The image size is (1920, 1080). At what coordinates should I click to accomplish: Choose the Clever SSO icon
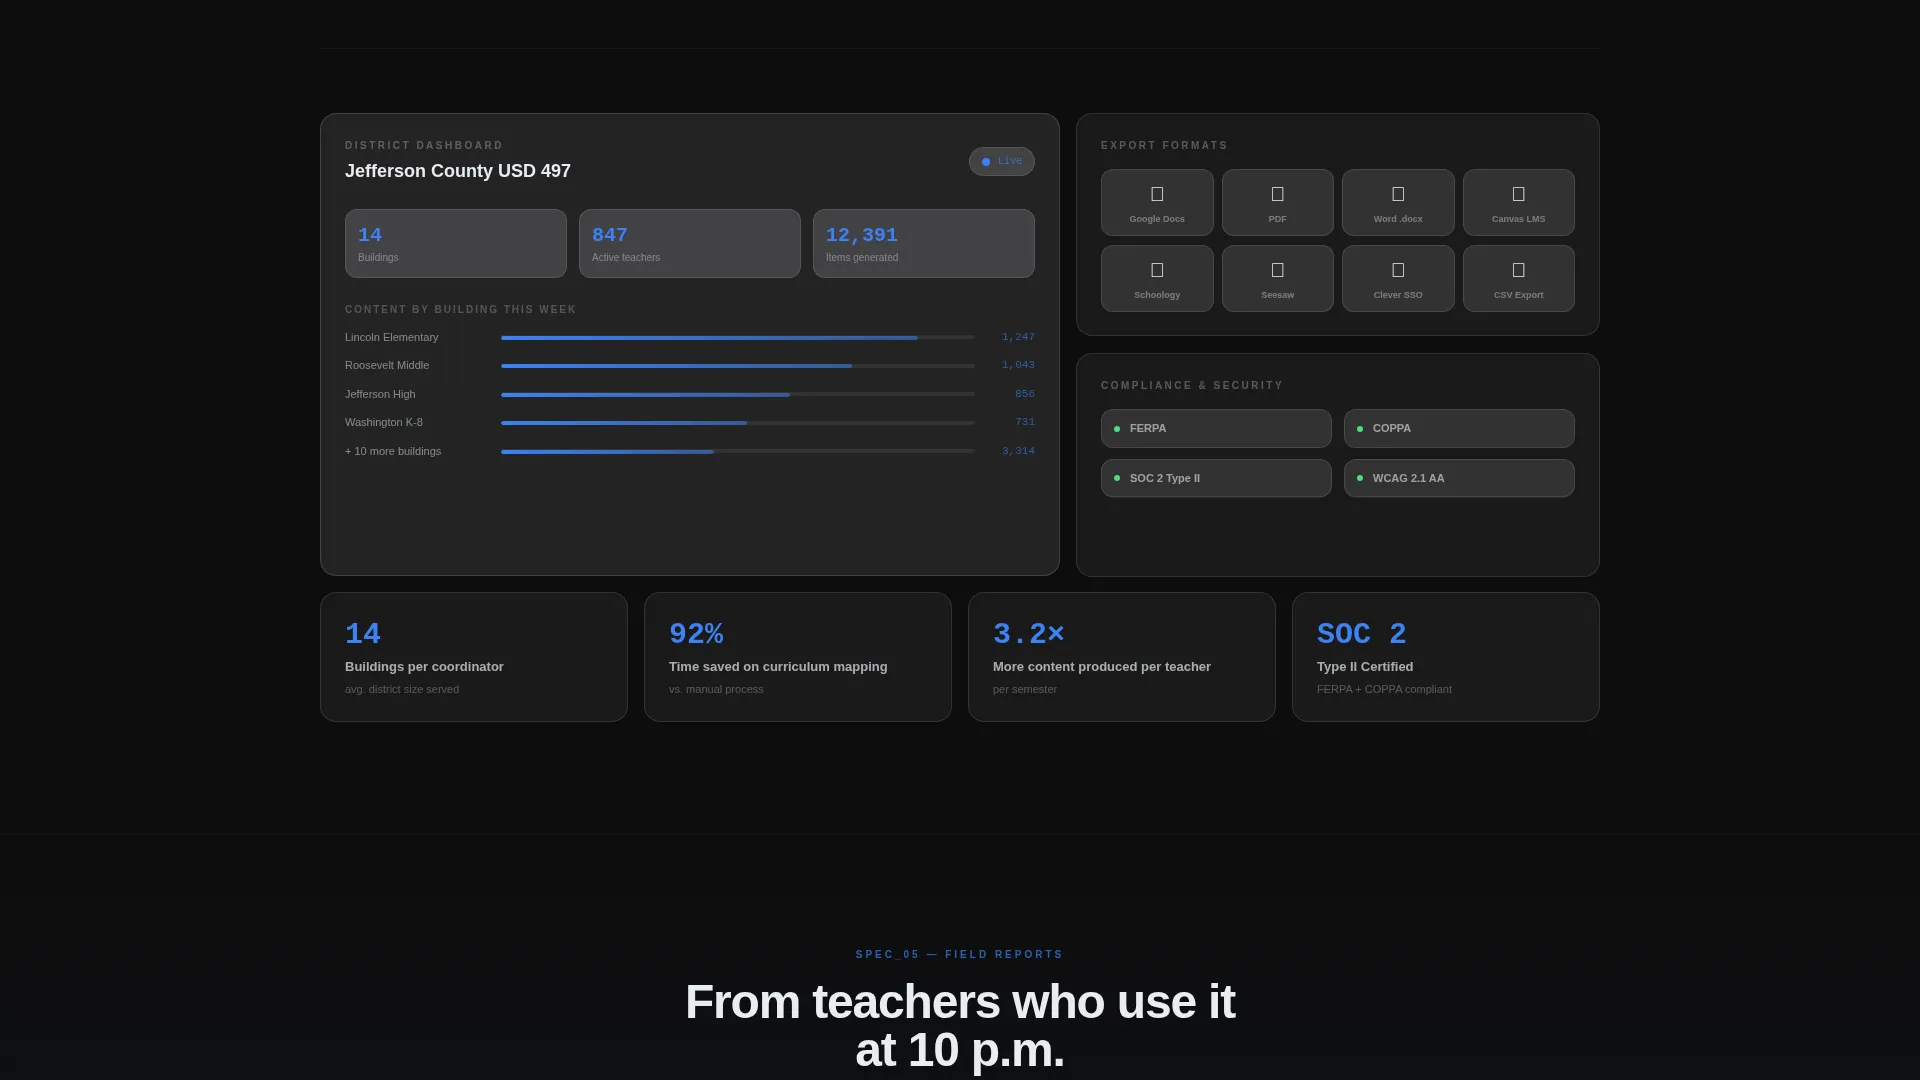pos(1398,270)
